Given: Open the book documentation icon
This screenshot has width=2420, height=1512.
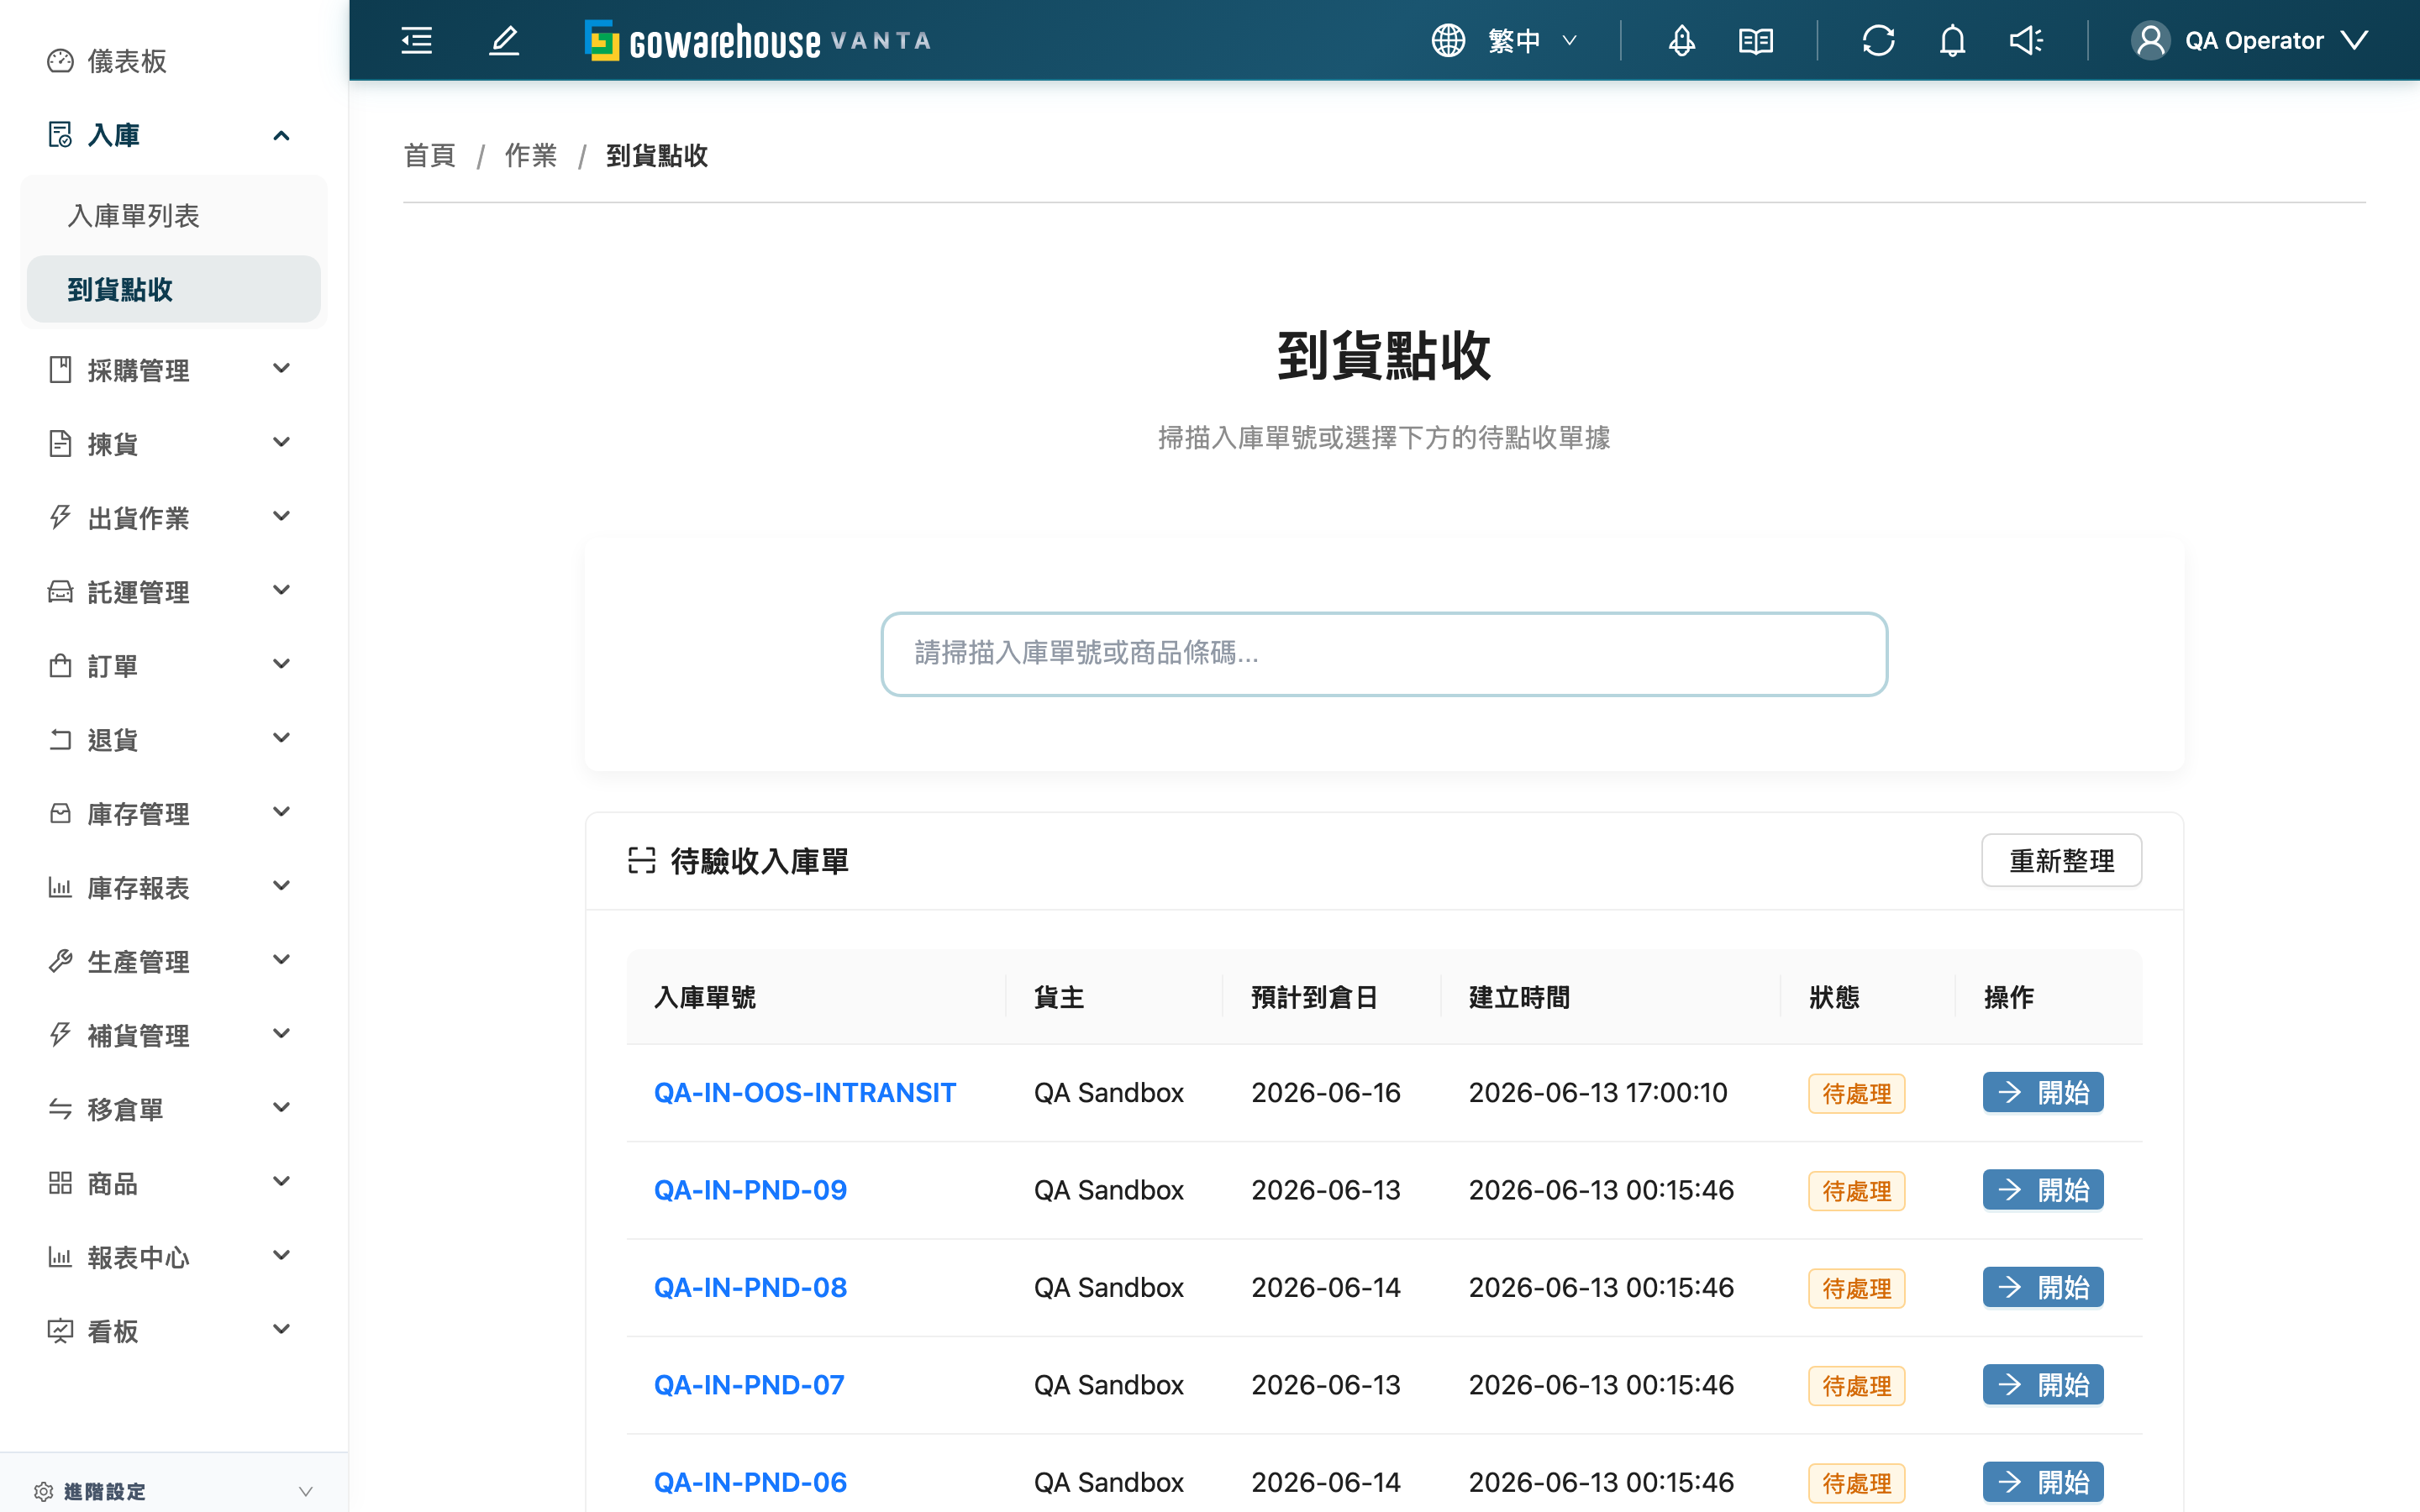Looking at the screenshot, I should (x=1755, y=40).
